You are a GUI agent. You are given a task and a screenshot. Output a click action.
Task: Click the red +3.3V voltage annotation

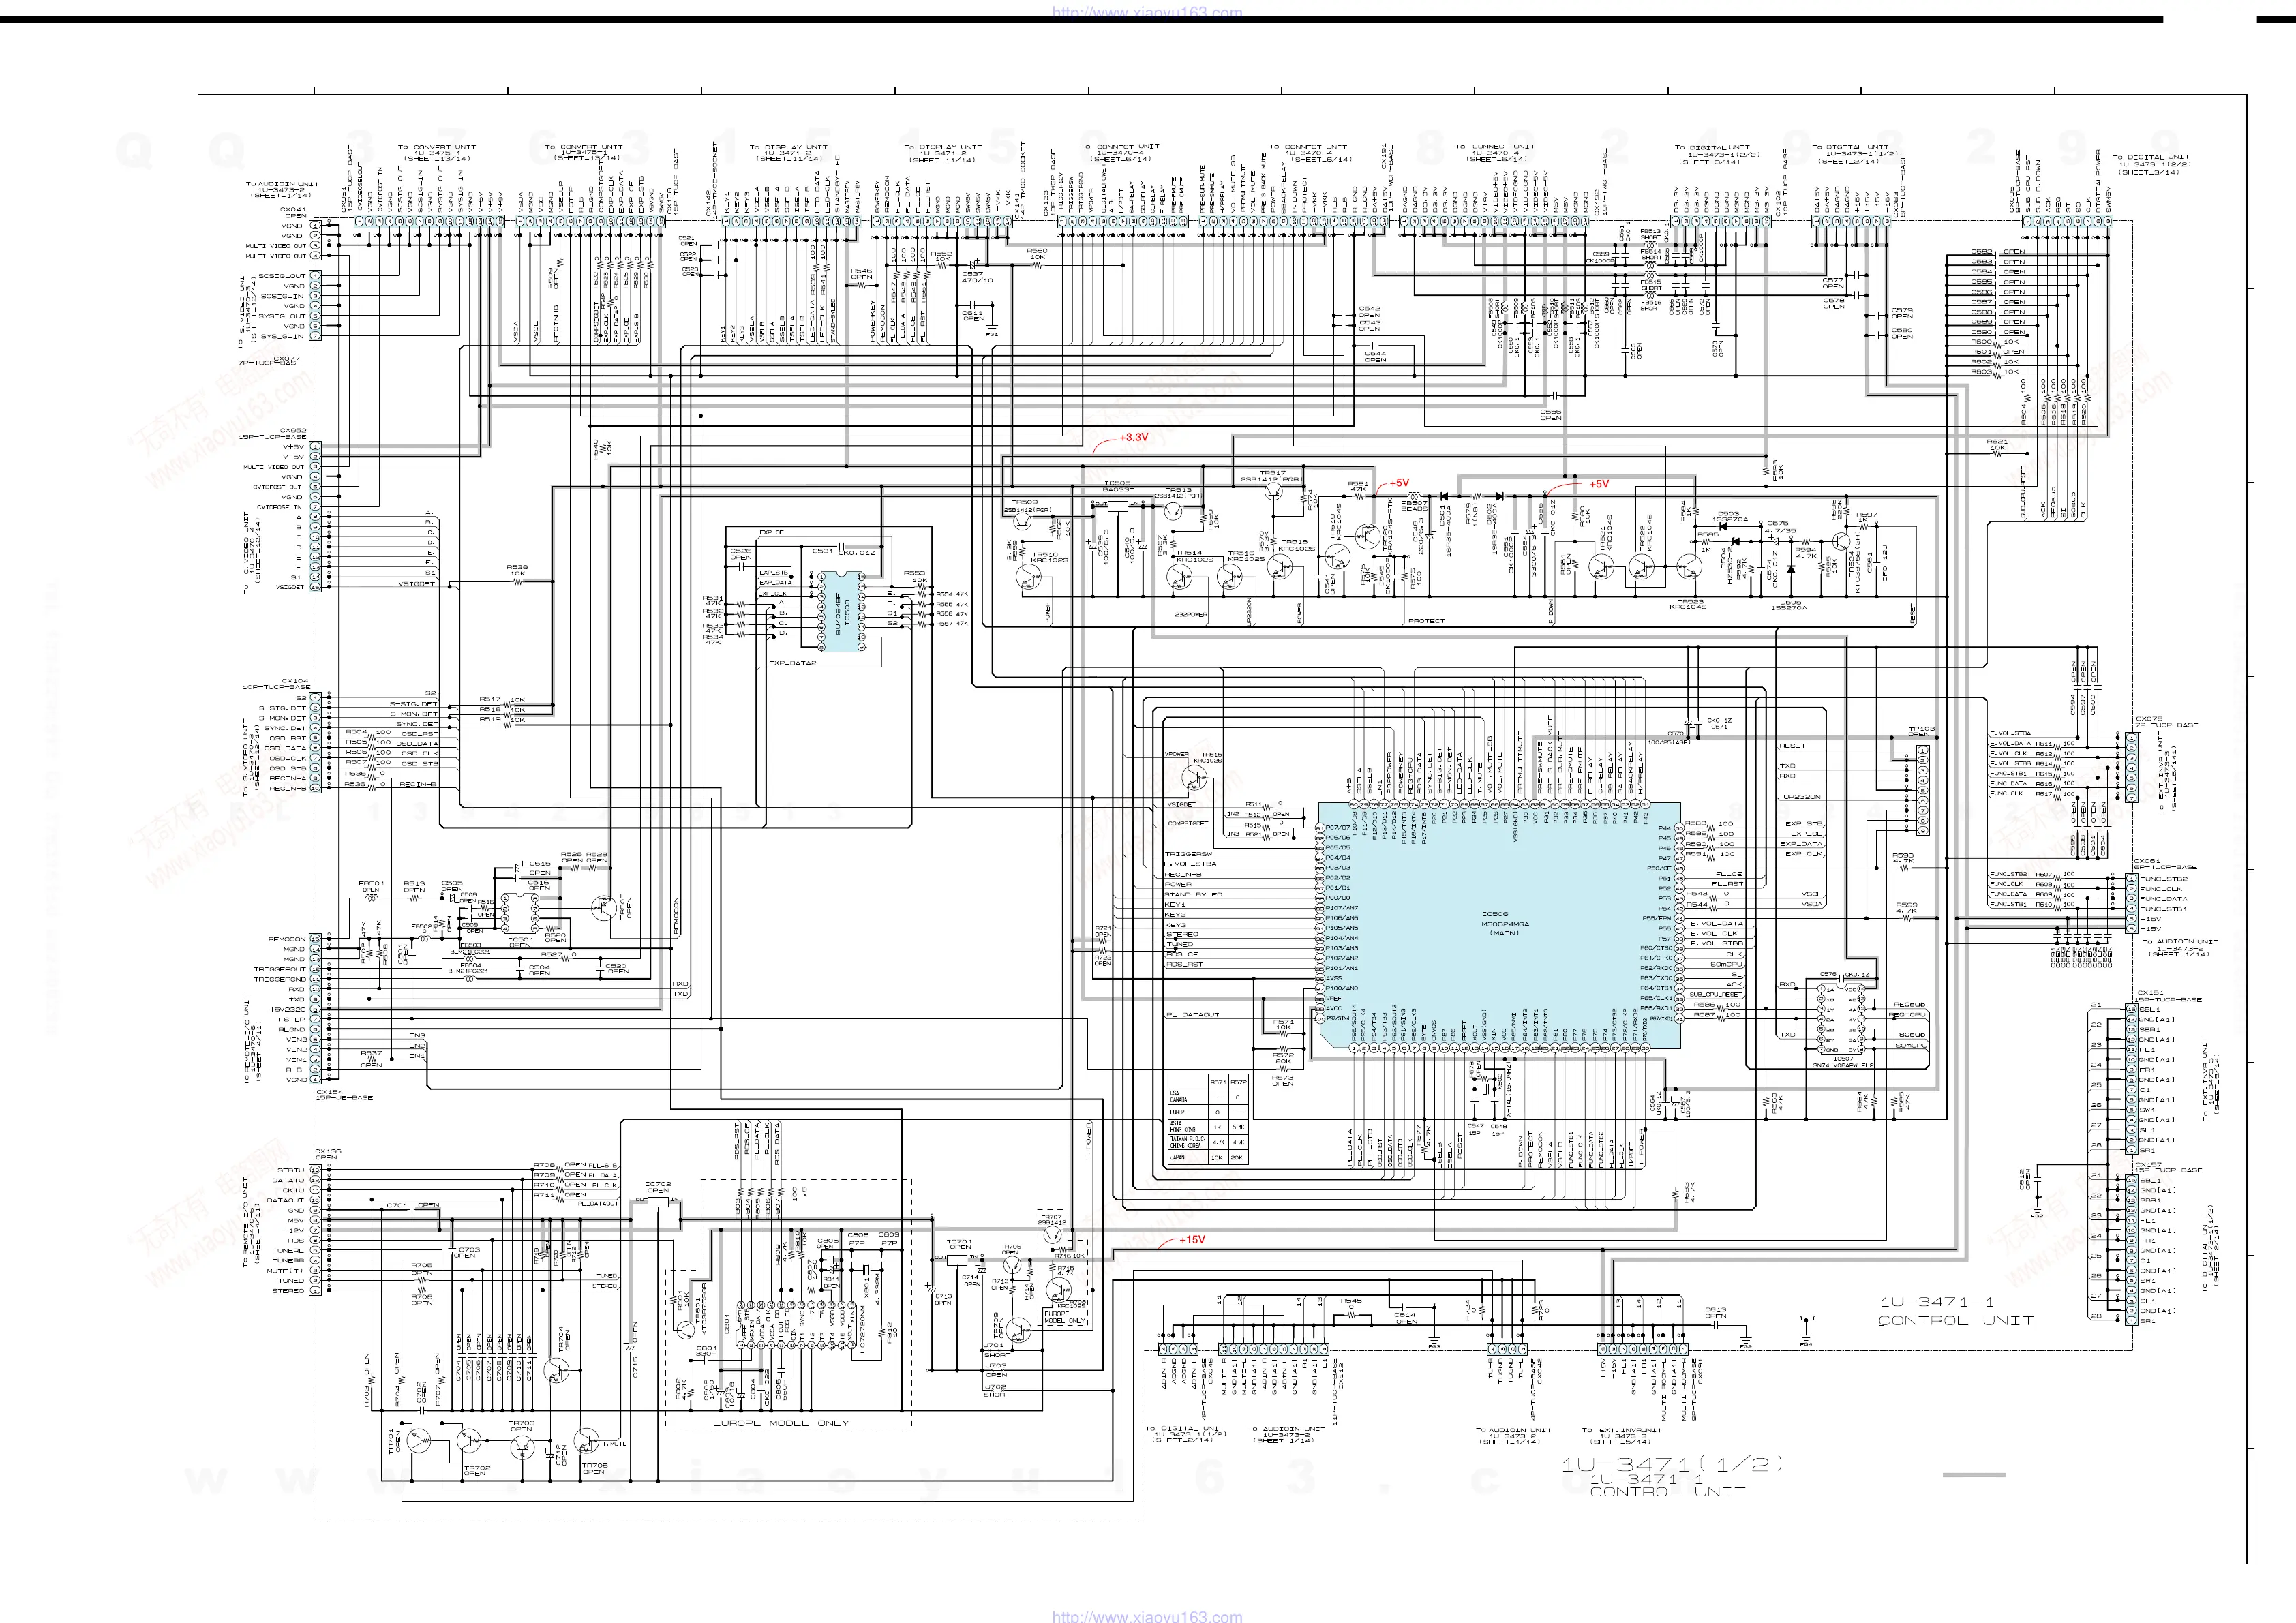pos(1133,438)
